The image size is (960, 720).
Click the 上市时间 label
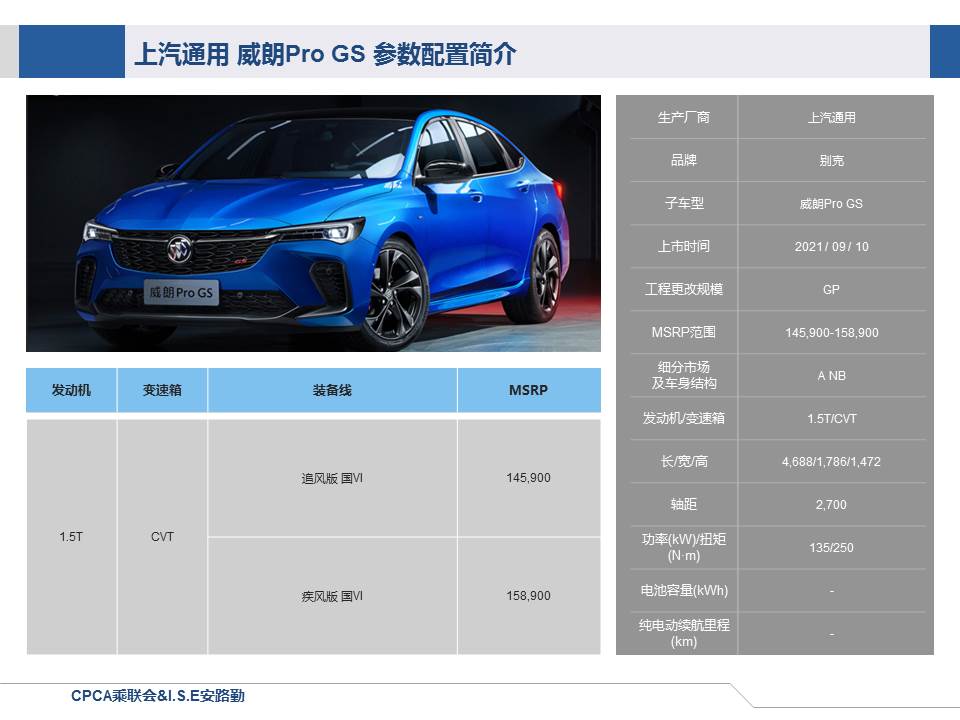pos(684,247)
